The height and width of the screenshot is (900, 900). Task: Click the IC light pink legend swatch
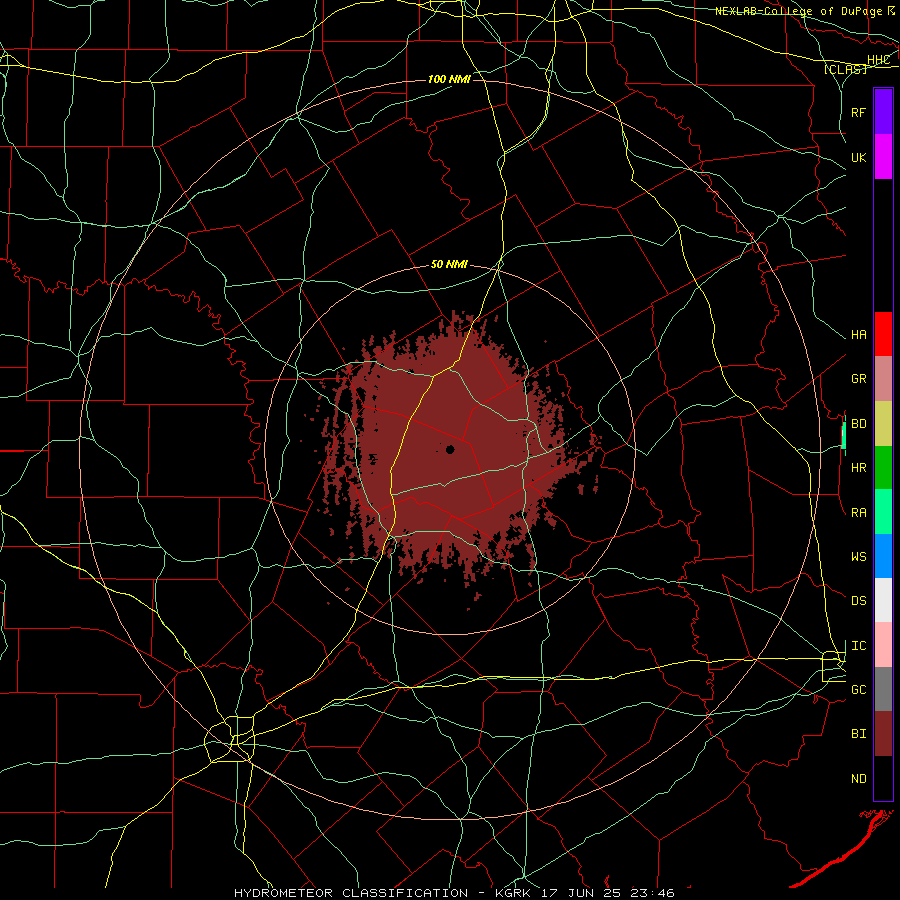[883, 645]
